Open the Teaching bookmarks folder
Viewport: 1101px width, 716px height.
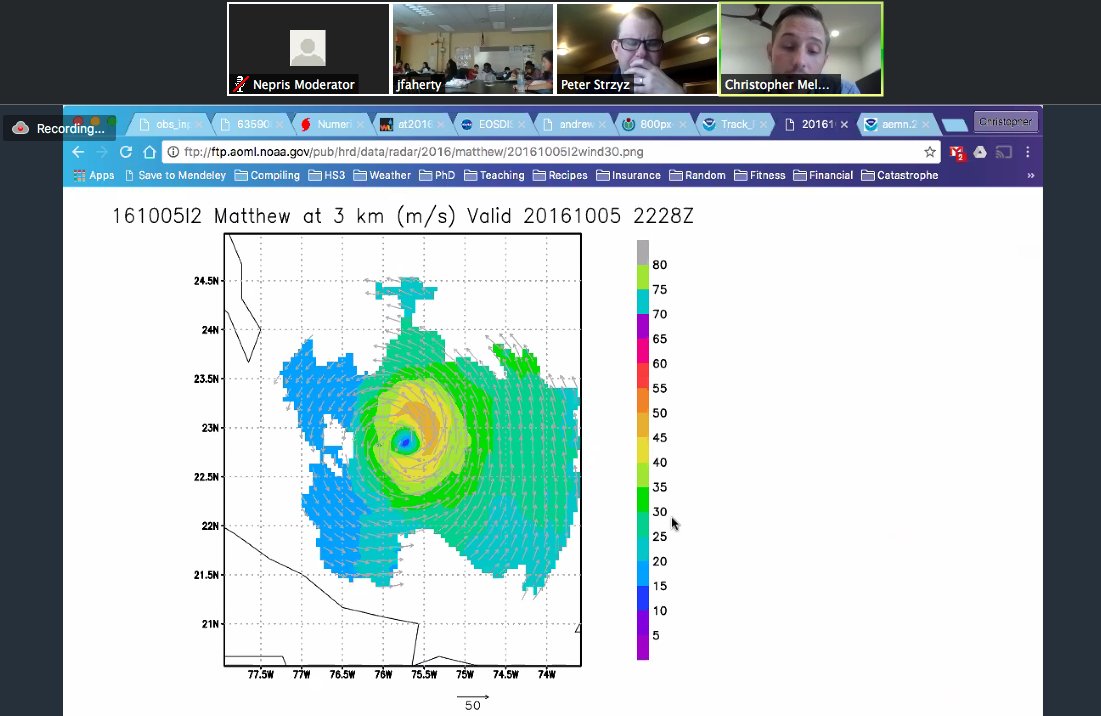pyautogui.click(x=494, y=175)
